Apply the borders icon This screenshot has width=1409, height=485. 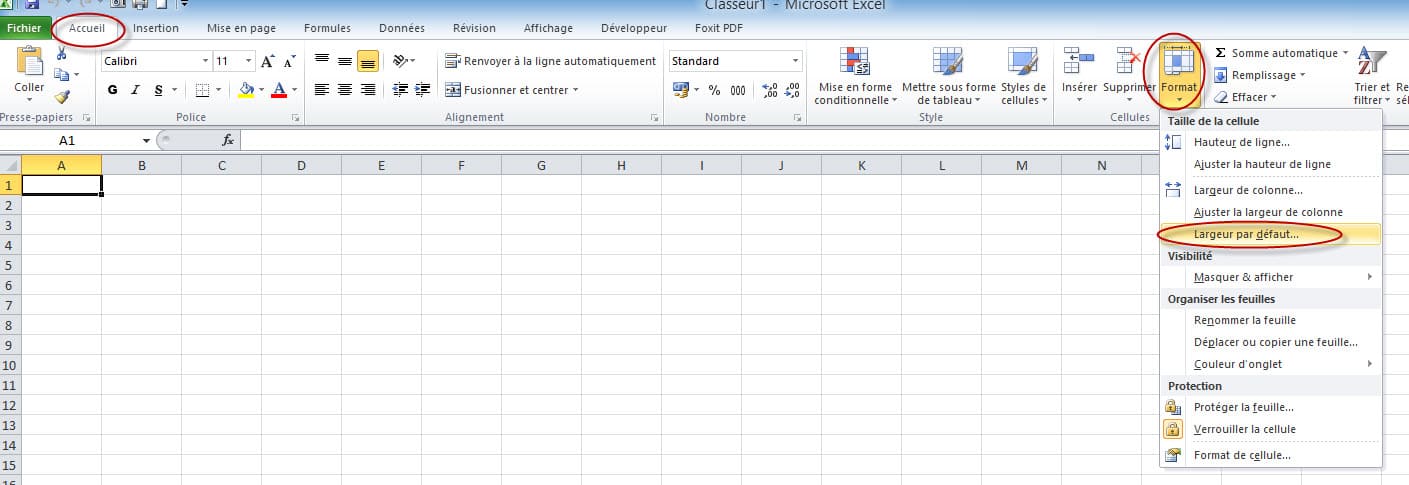click(x=203, y=90)
